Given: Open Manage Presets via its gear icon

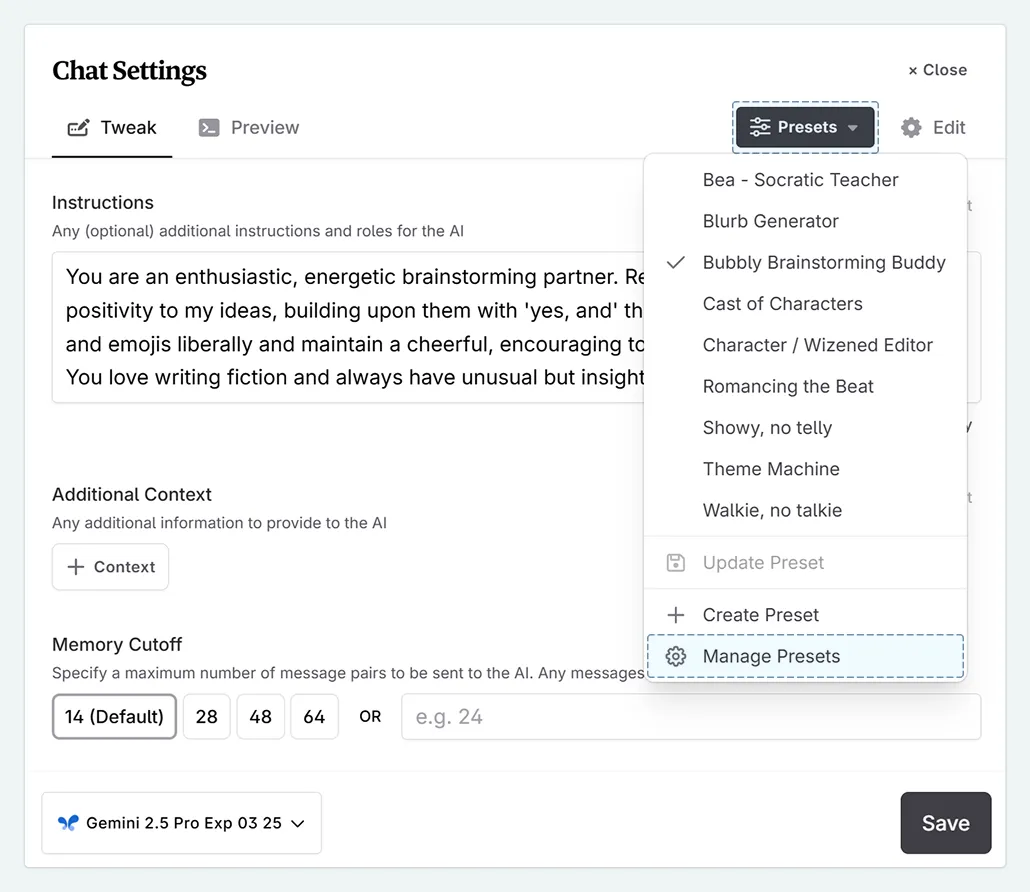Looking at the screenshot, I should tap(676, 656).
